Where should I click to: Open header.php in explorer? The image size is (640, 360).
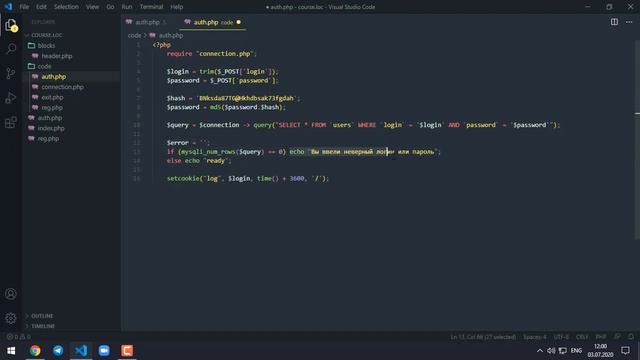coord(57,56)
